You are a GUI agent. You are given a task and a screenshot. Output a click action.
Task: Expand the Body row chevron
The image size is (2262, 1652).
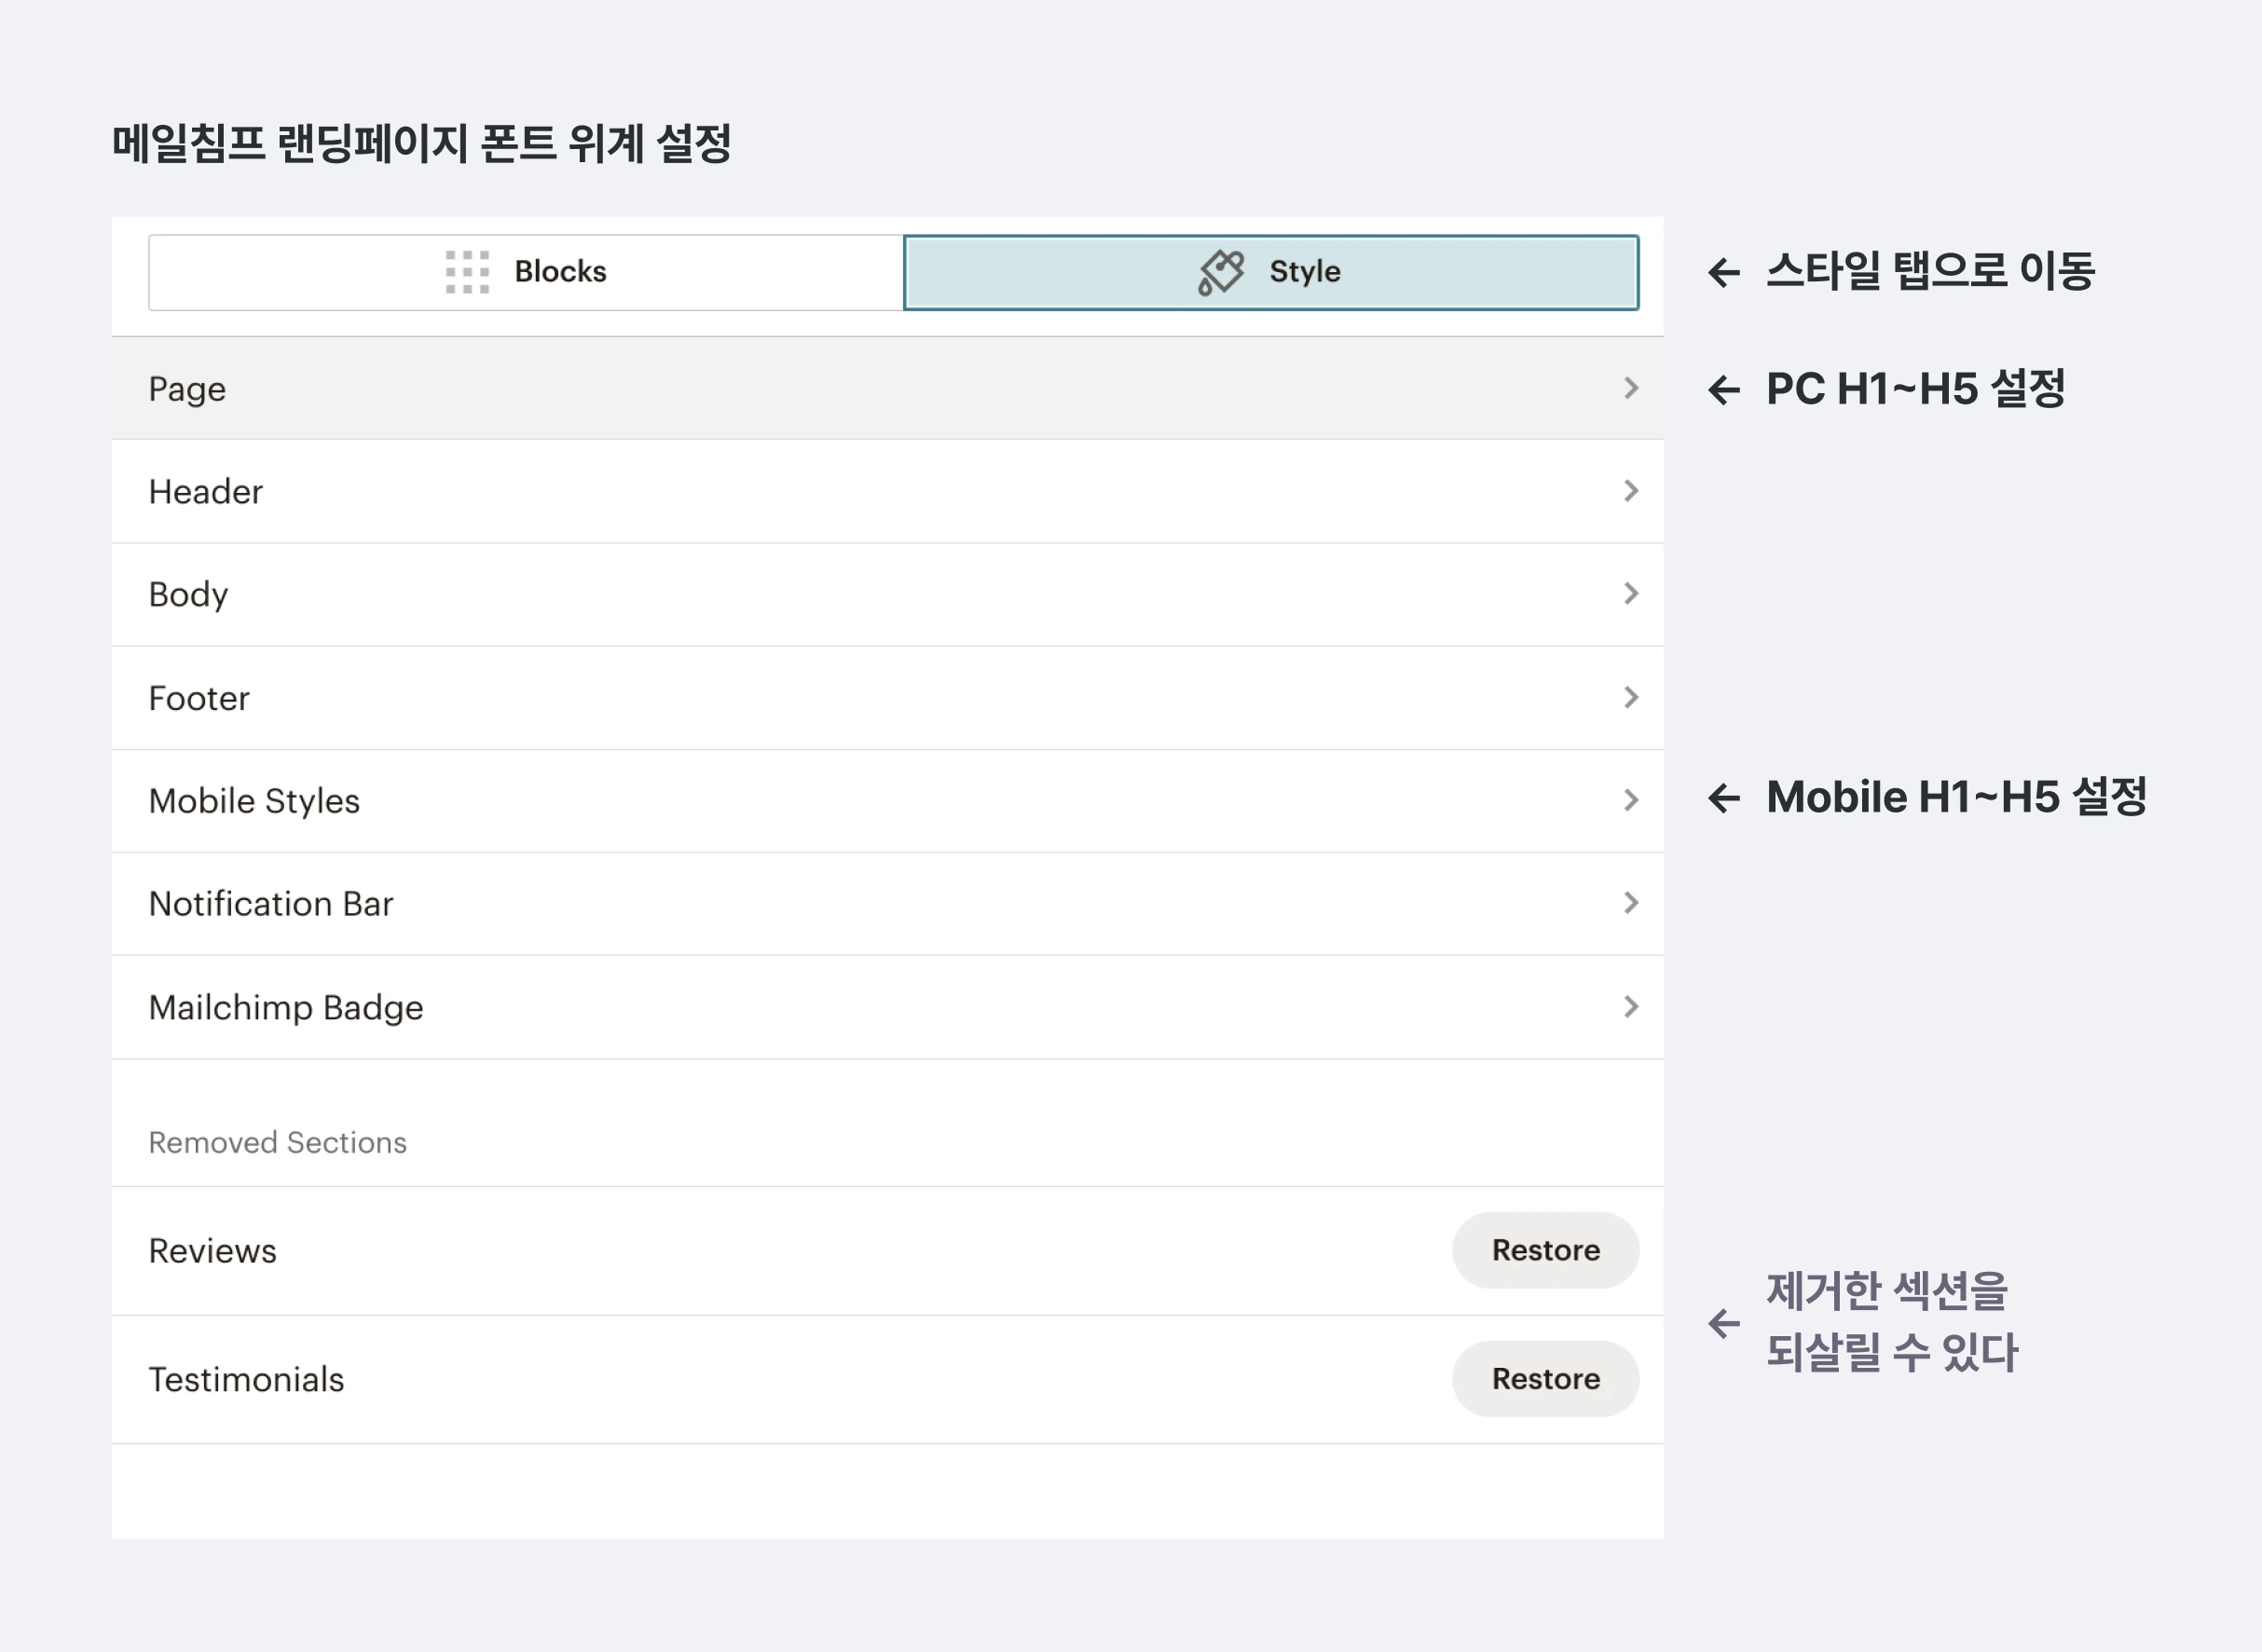point(1631,594)
